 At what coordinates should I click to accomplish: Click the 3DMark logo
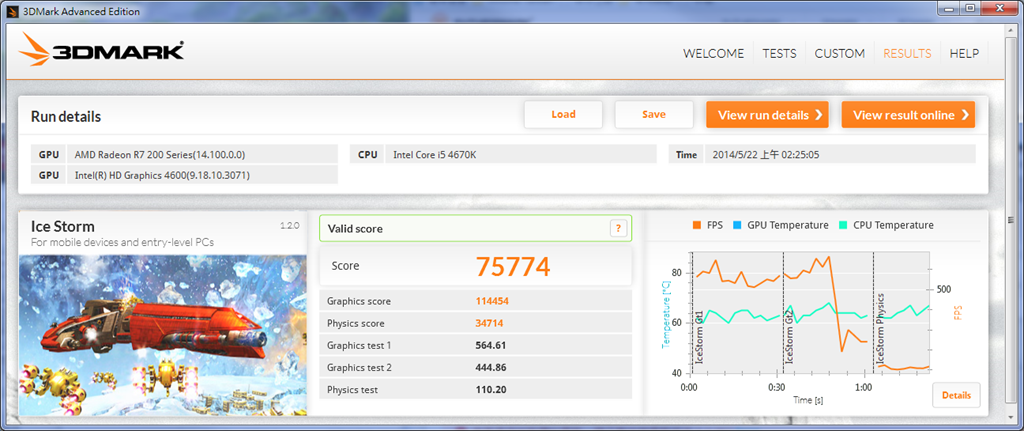pyautogui.click(x=101, y=51)
